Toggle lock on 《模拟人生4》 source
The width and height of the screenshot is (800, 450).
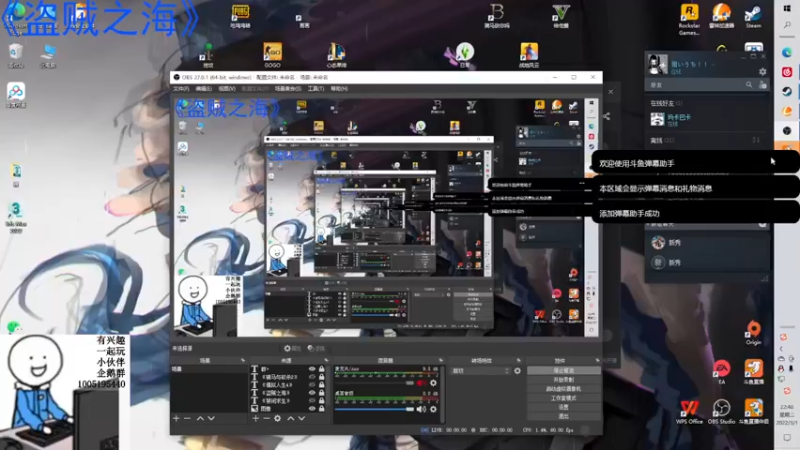321,385
